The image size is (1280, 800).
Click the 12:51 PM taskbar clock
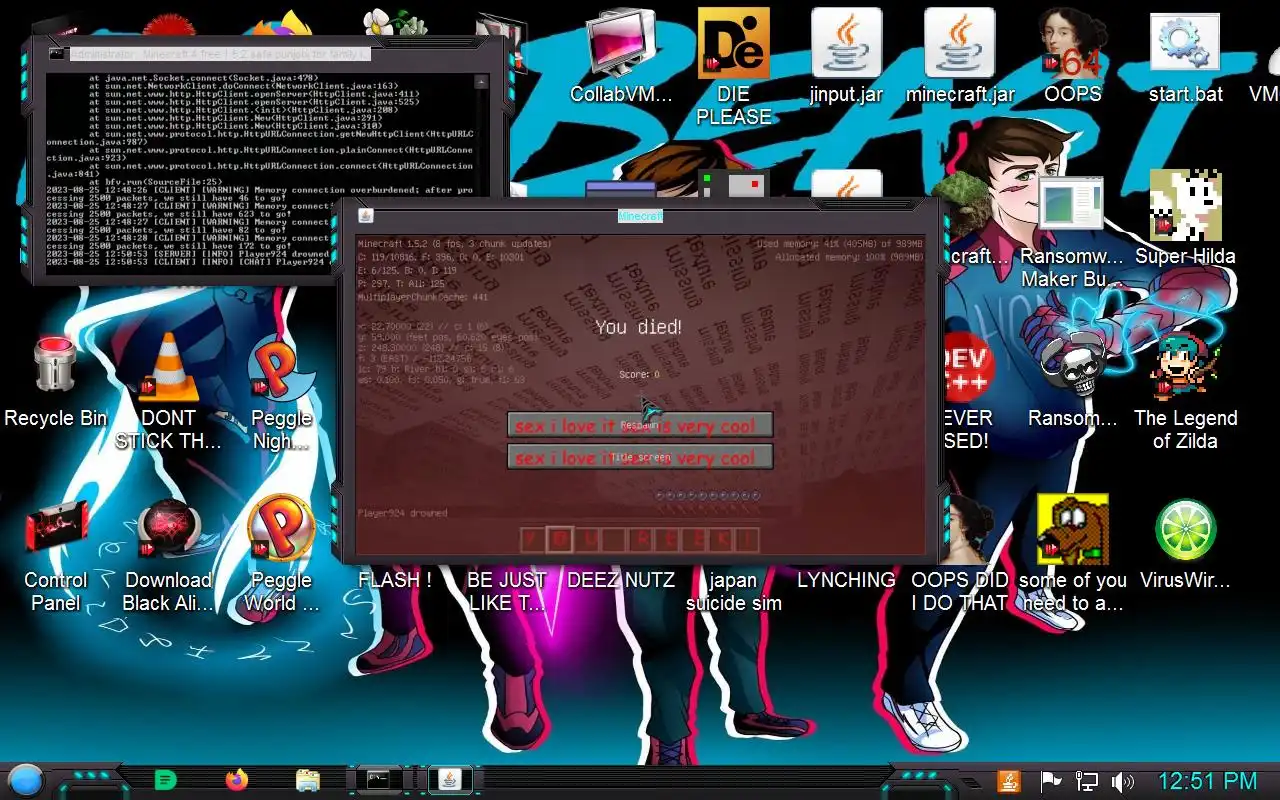(x=1207, y=781)
